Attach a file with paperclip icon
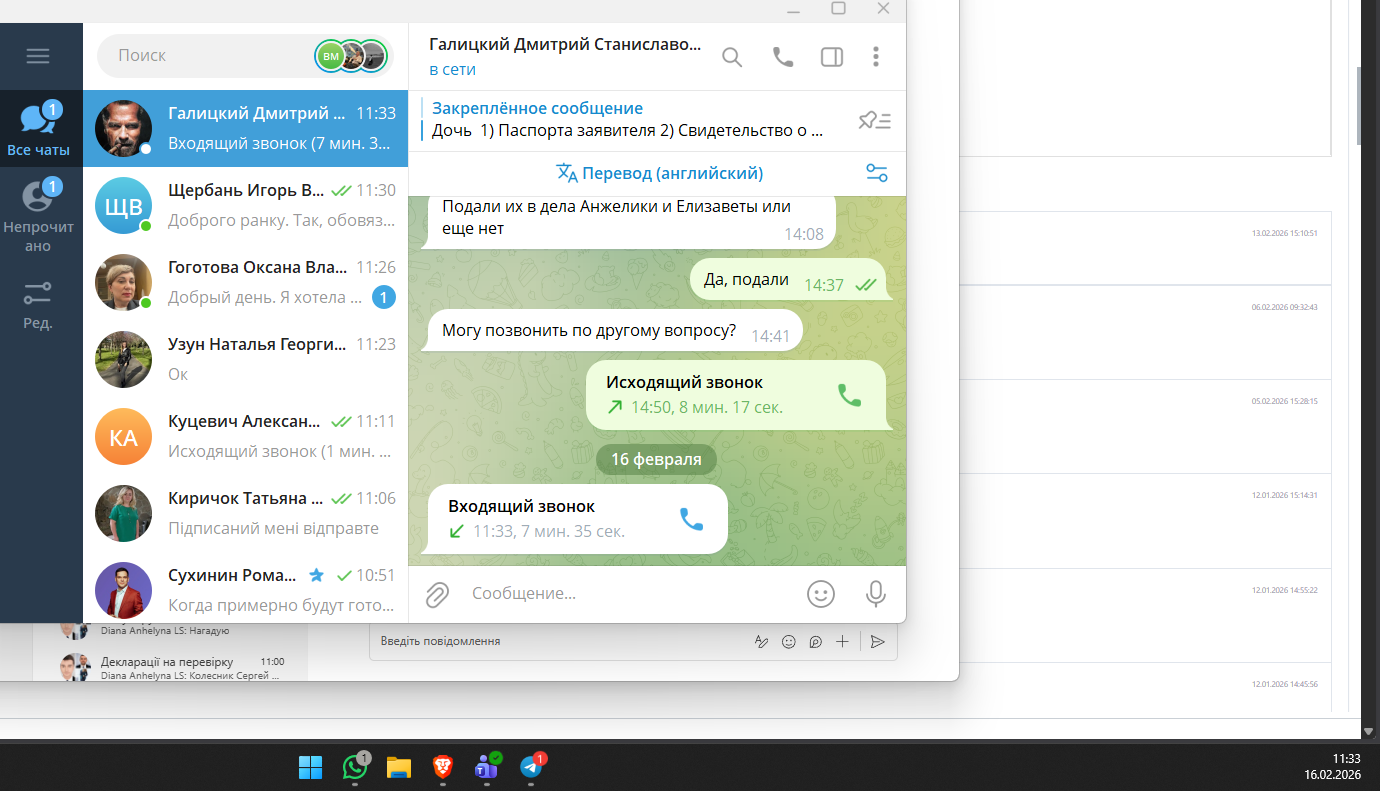The image size is (1380, 791). [437, 594]
